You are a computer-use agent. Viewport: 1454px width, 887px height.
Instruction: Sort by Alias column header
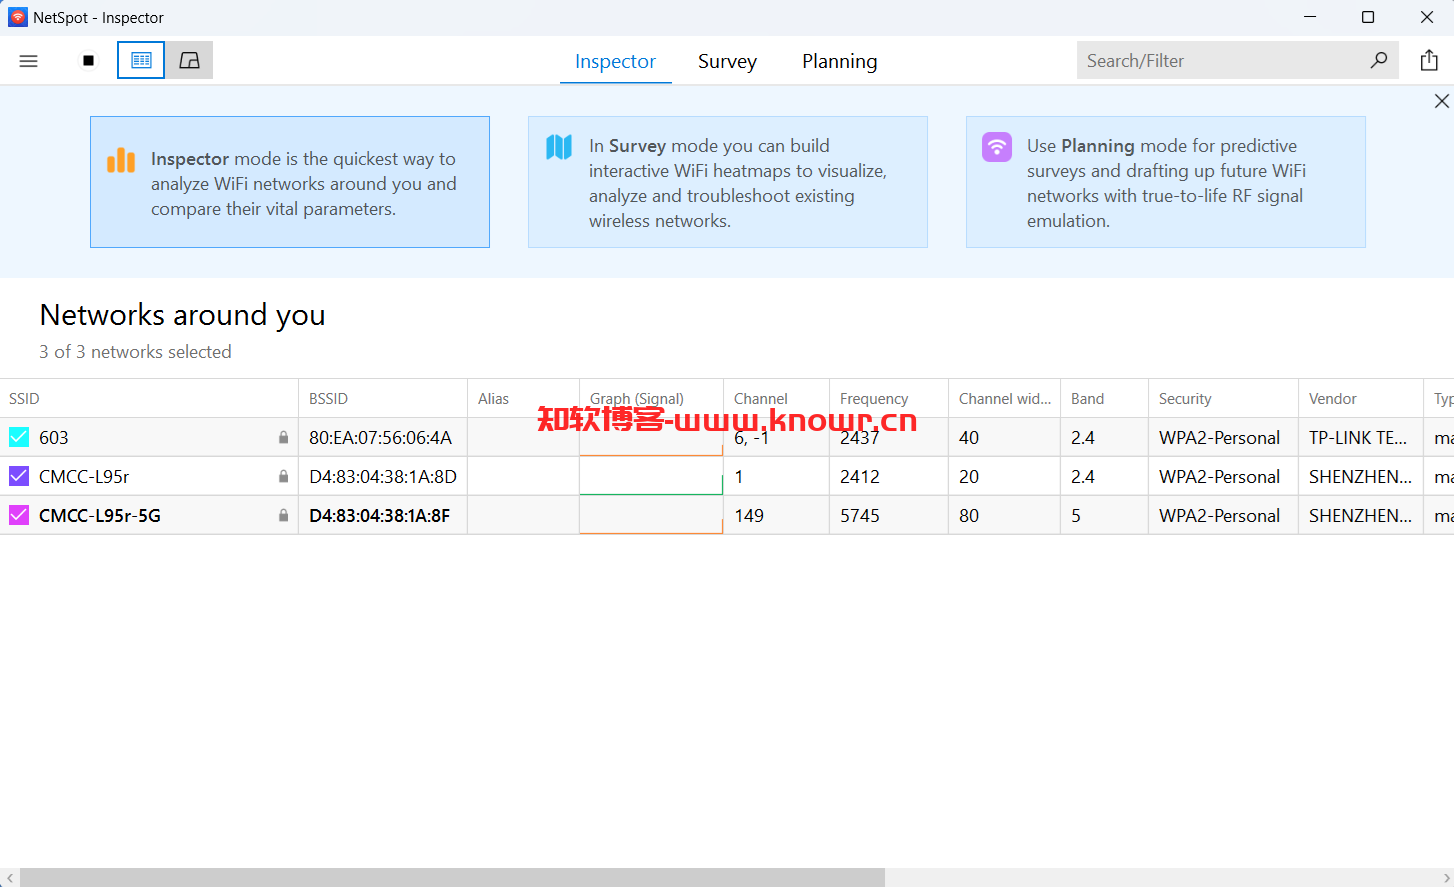[523, 398]
